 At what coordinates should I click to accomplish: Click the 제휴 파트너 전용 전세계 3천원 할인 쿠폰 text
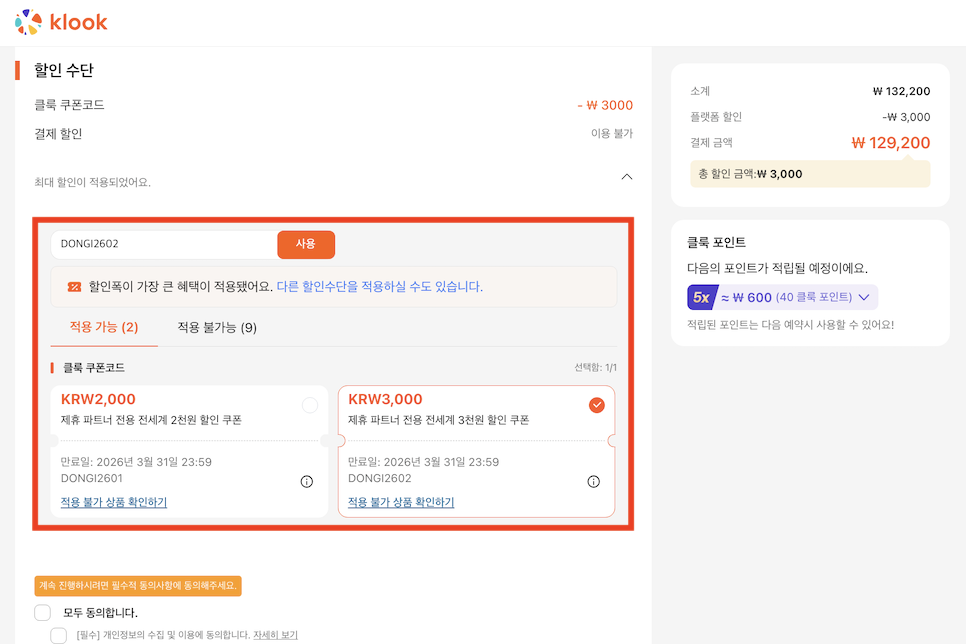[x=439, y=420]
